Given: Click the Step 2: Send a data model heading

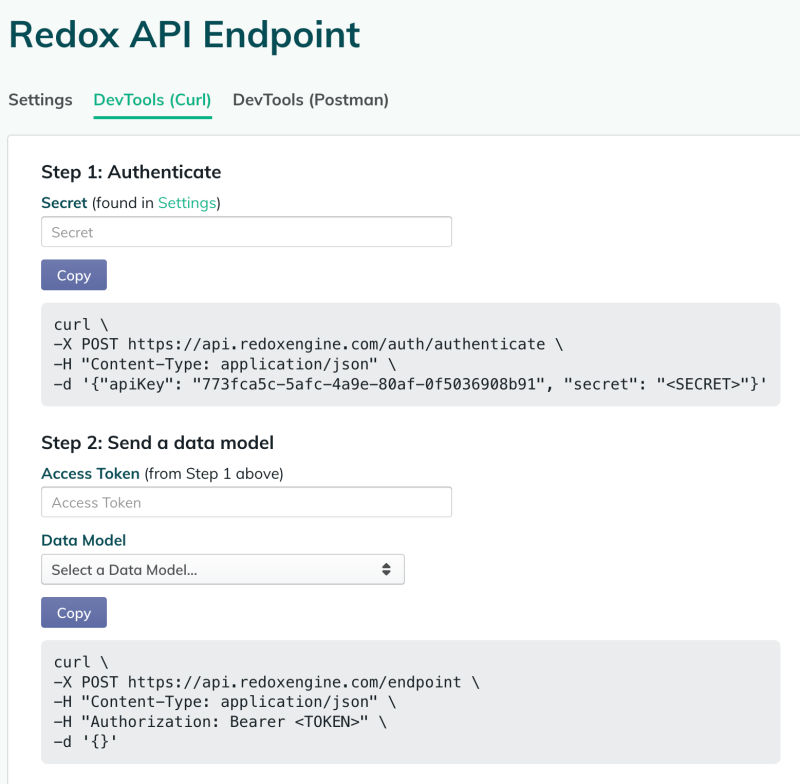Looking at the screenshot, I should [157, 443].
